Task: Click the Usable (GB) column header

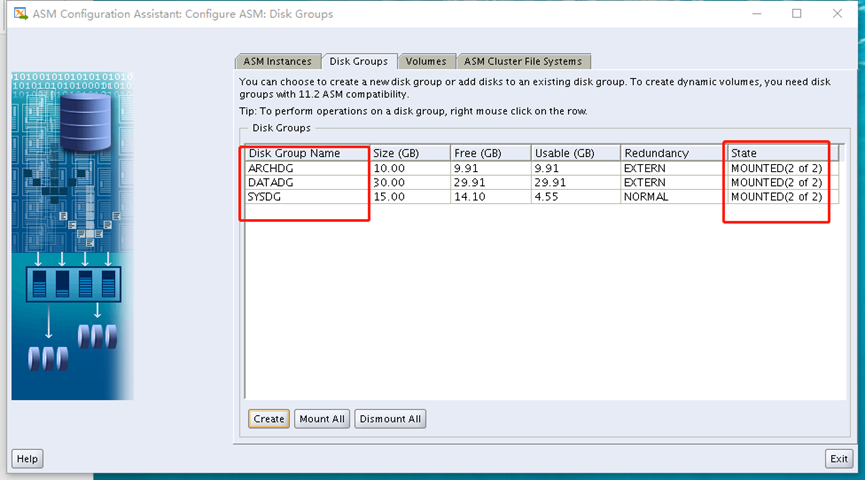Action: point(576,153)
